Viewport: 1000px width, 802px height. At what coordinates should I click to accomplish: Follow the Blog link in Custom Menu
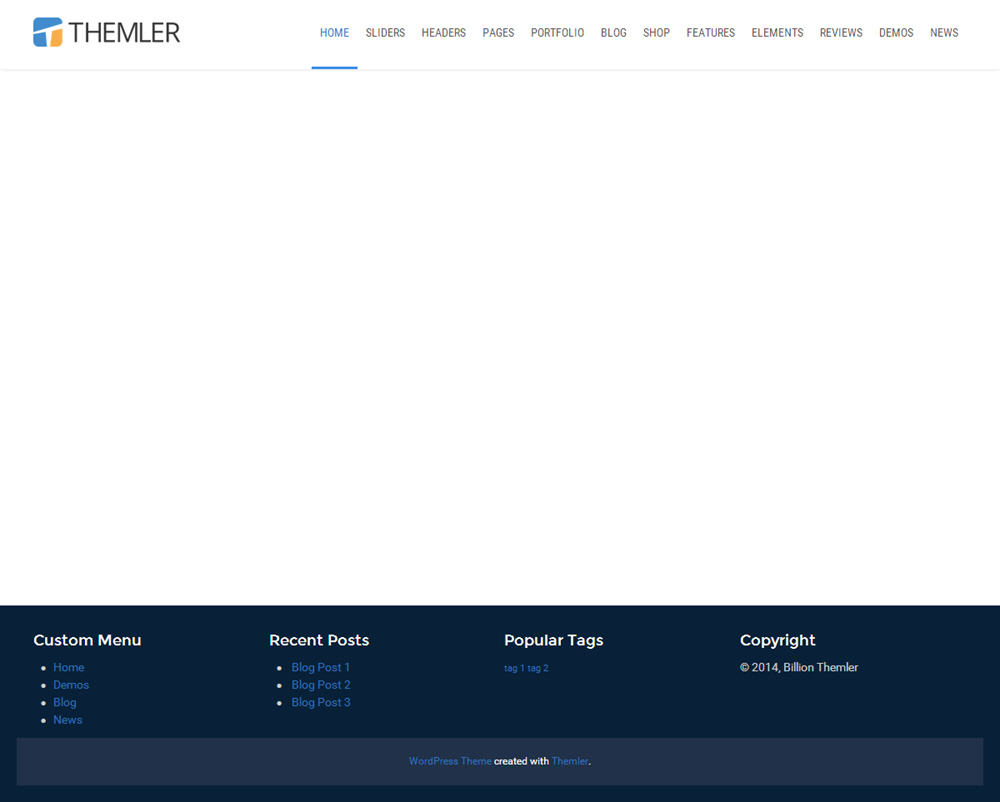coord(65,703)
